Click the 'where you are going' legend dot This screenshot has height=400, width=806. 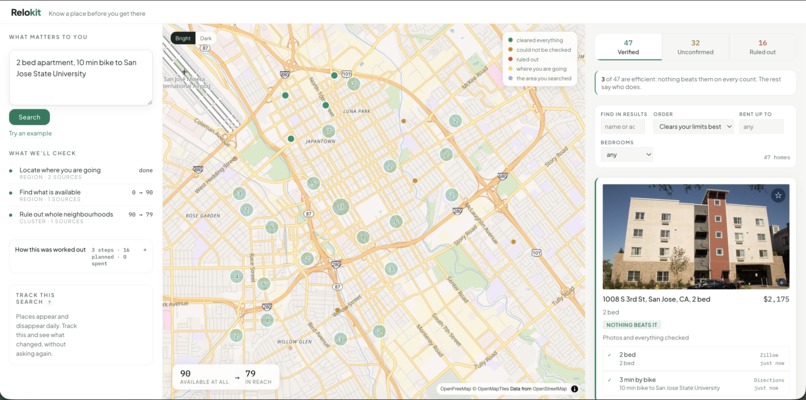tap(510, 69)
